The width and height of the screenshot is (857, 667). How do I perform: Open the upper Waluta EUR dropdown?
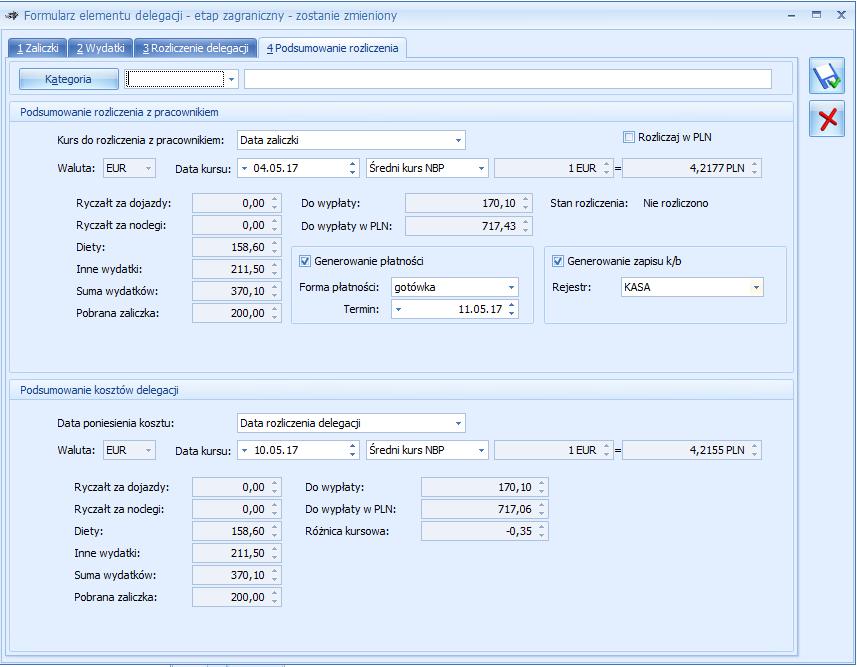coord(148,168)
